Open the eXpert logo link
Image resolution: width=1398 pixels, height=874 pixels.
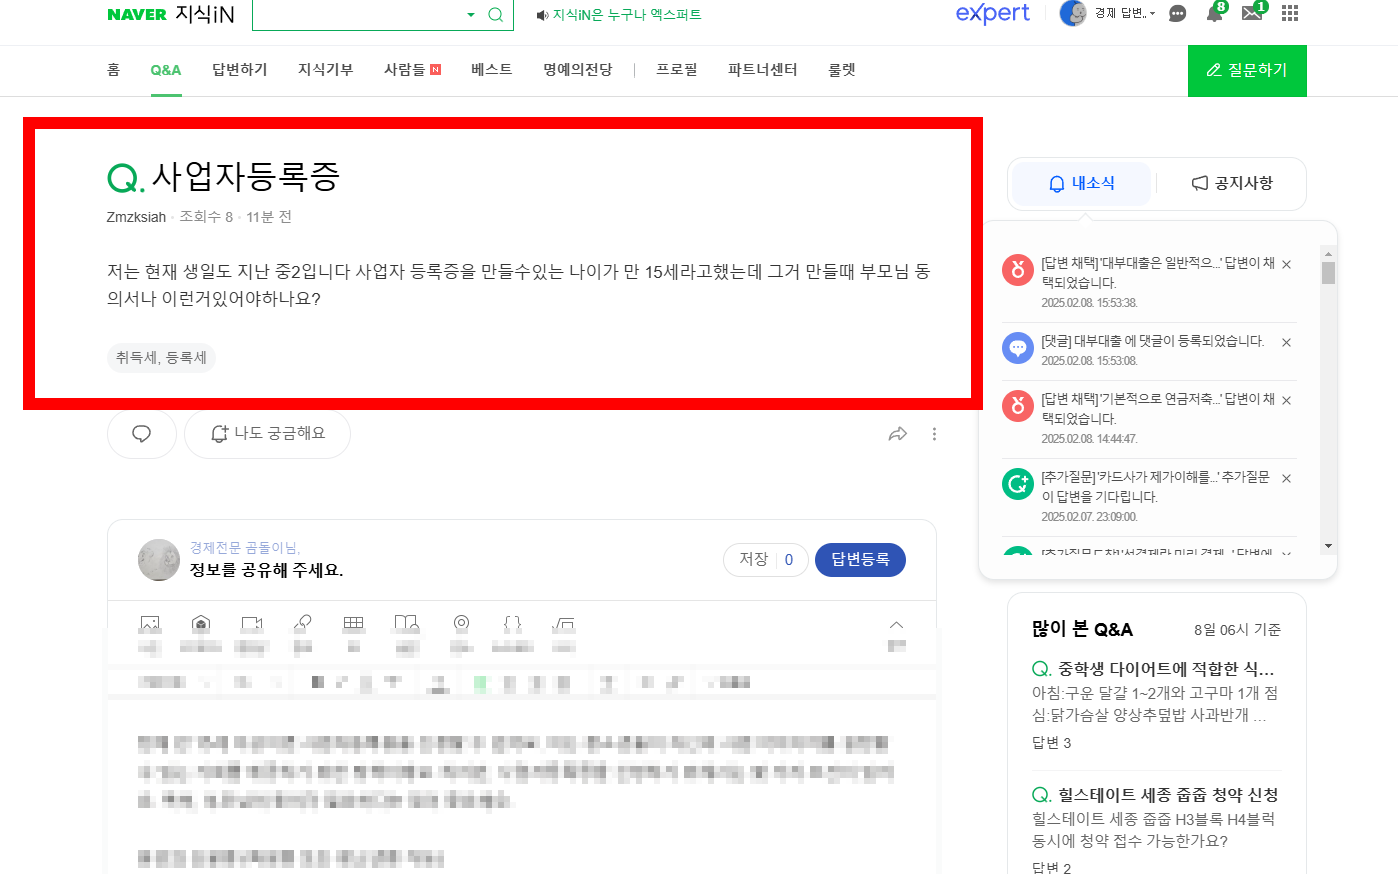point(992,13)
